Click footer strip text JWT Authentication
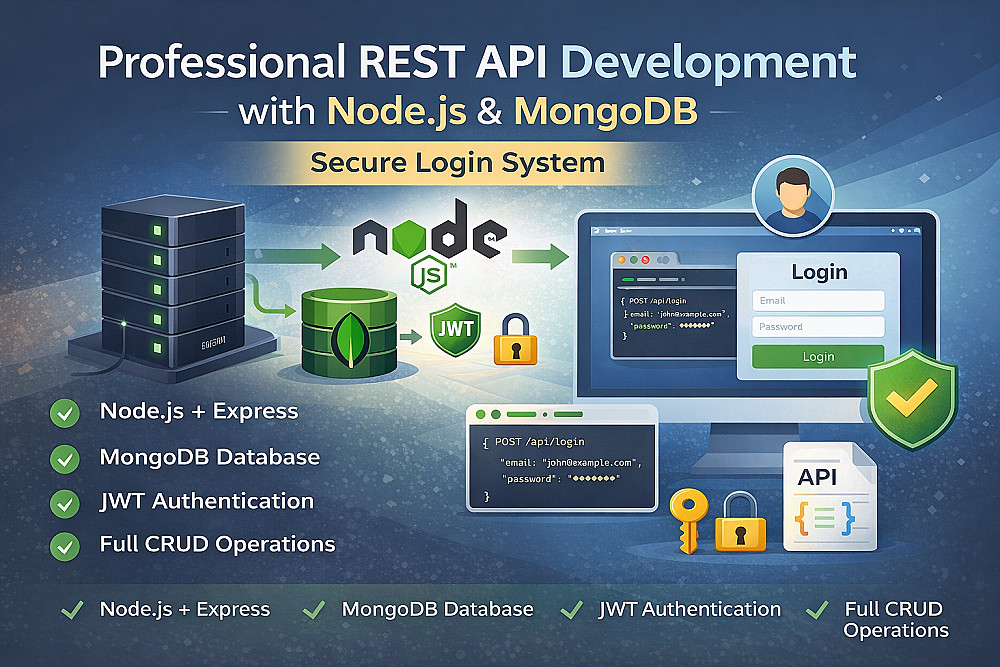The image size is (1000, 667). tap(689, 610)
